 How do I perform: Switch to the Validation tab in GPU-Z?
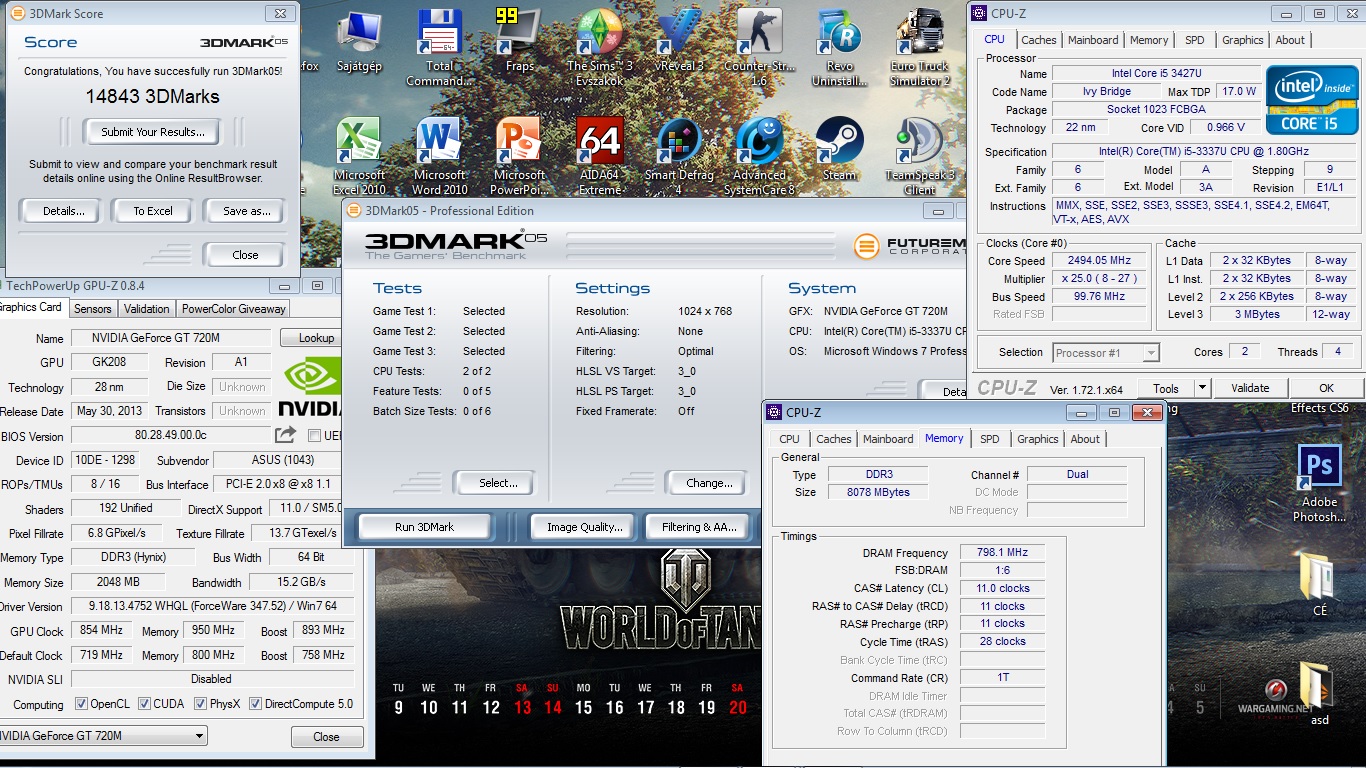pyautogui.click(x=147, y=309)
